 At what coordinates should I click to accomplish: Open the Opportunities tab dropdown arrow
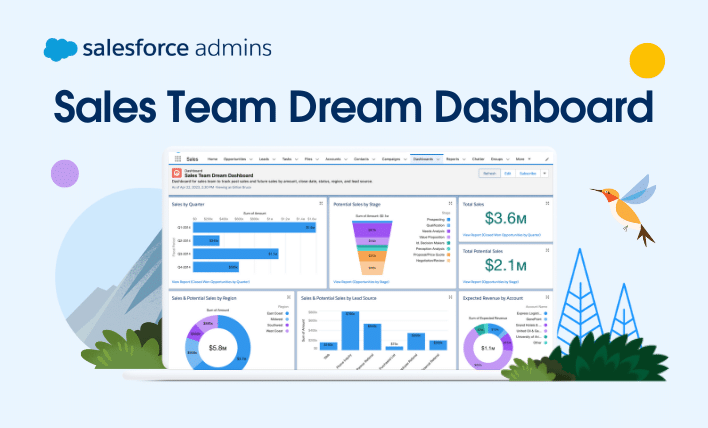251,159
